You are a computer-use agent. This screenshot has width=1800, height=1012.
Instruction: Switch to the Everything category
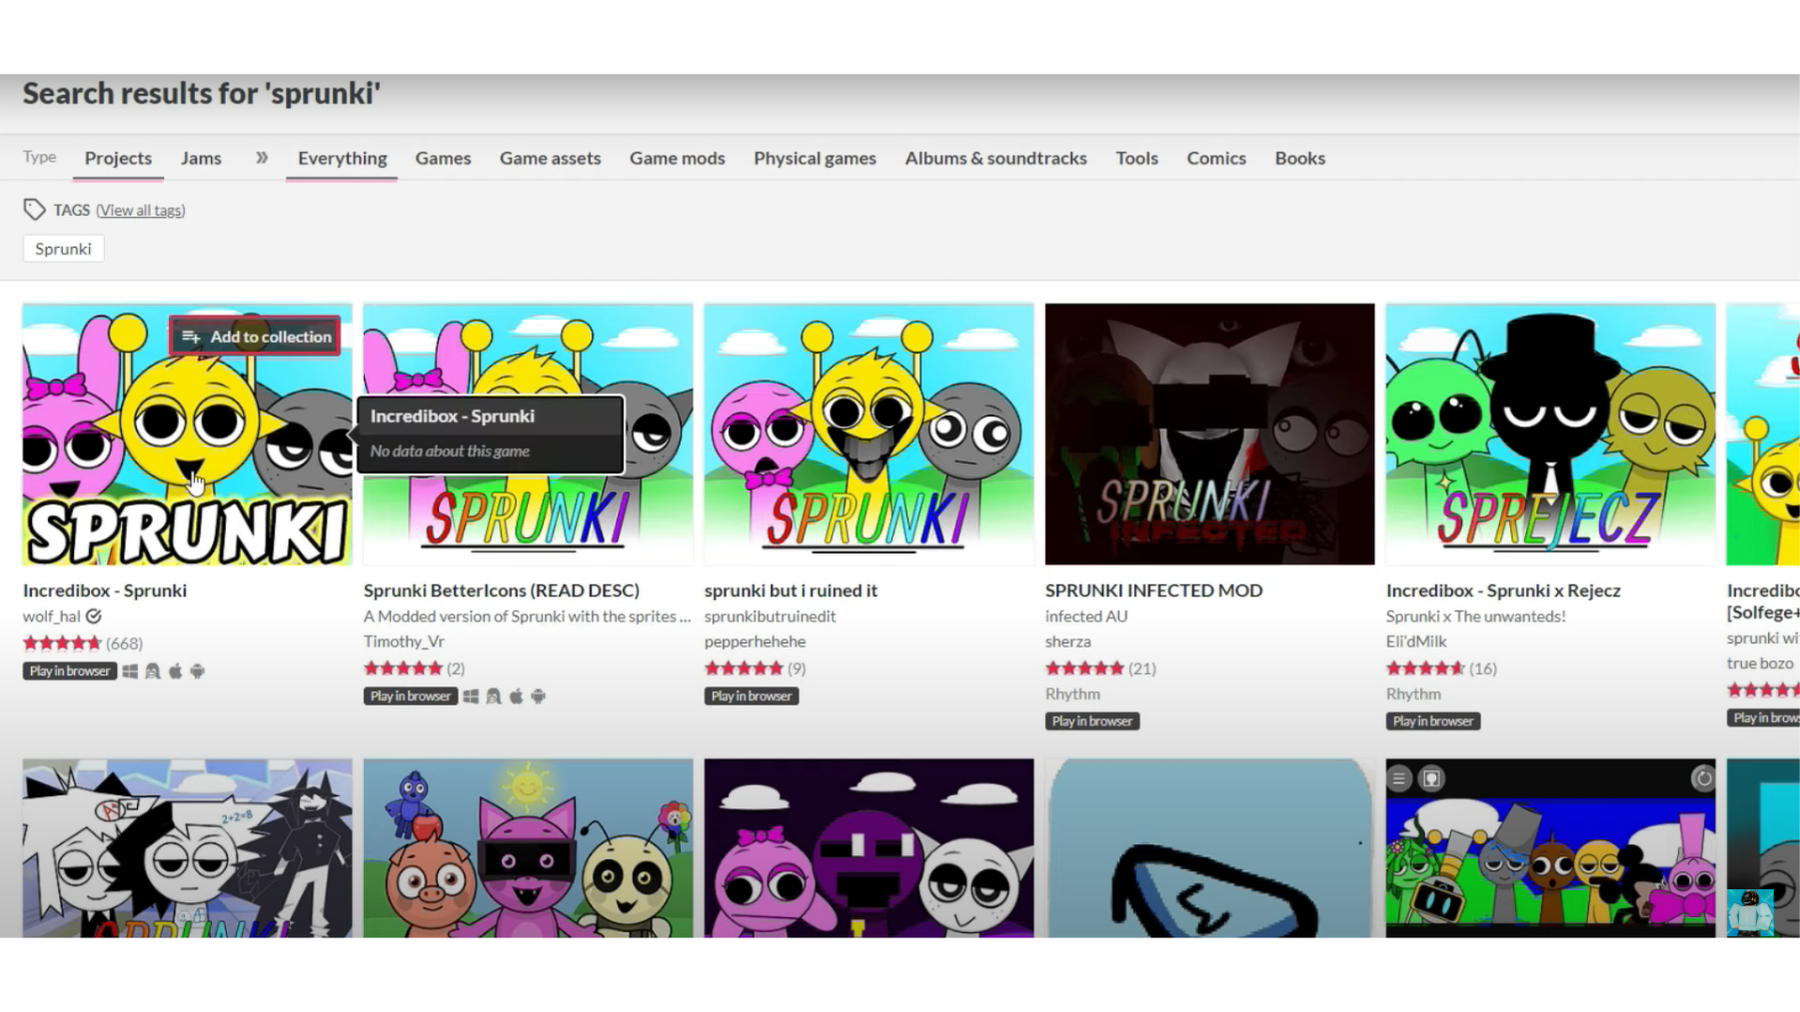342,158
